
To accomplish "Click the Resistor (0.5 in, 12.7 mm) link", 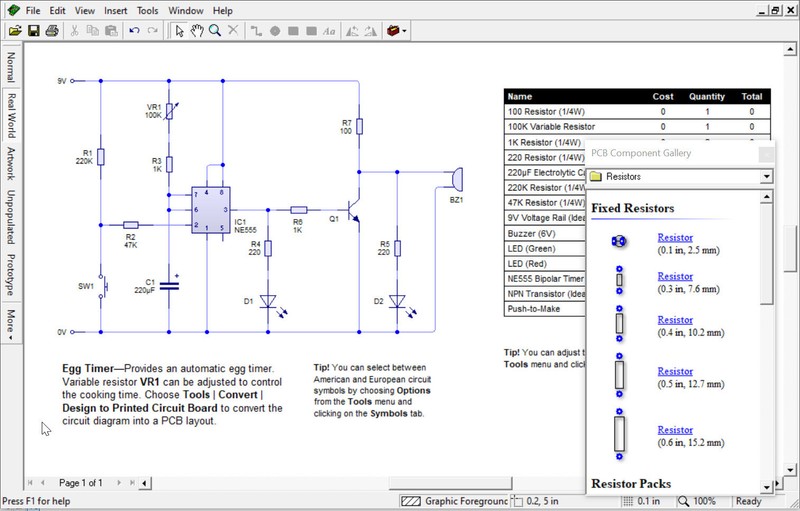I will click(675, 372).
